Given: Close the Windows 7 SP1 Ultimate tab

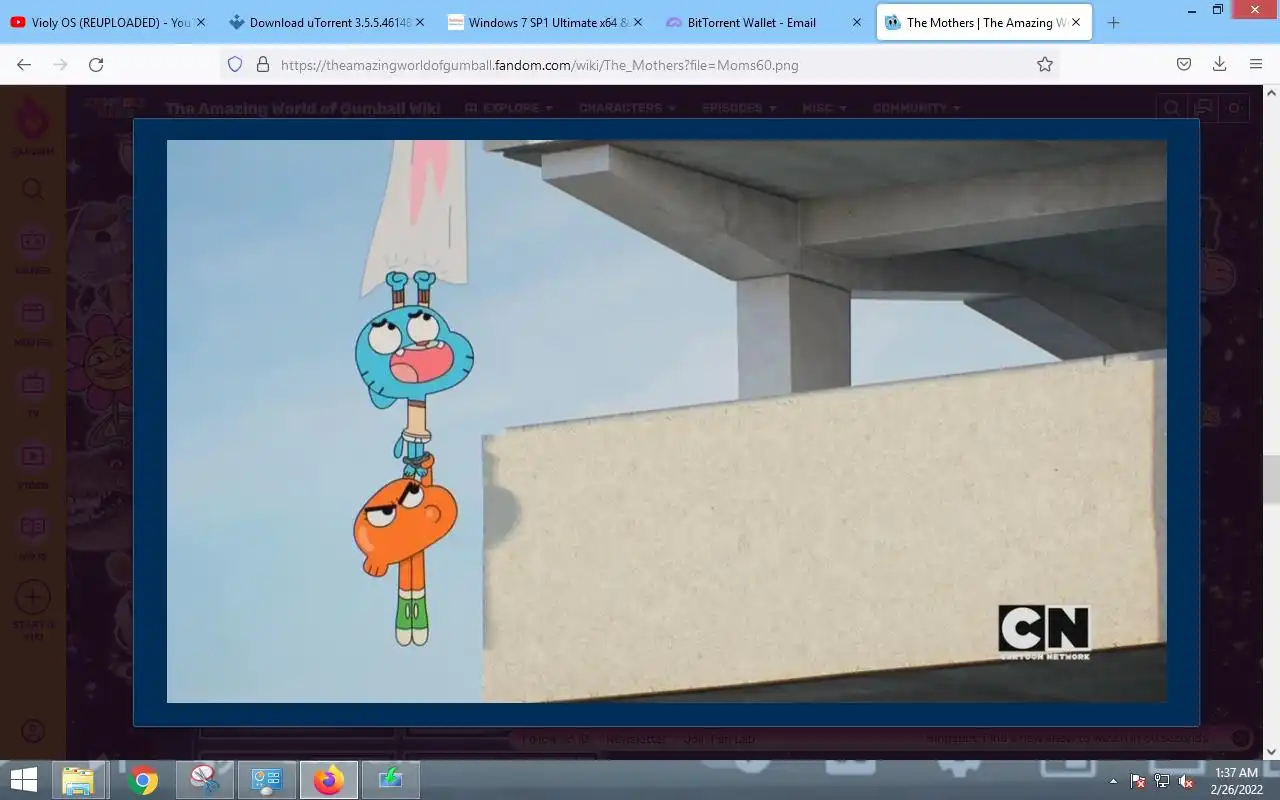Looking at the screenshot, I should [x=638, y=22].
